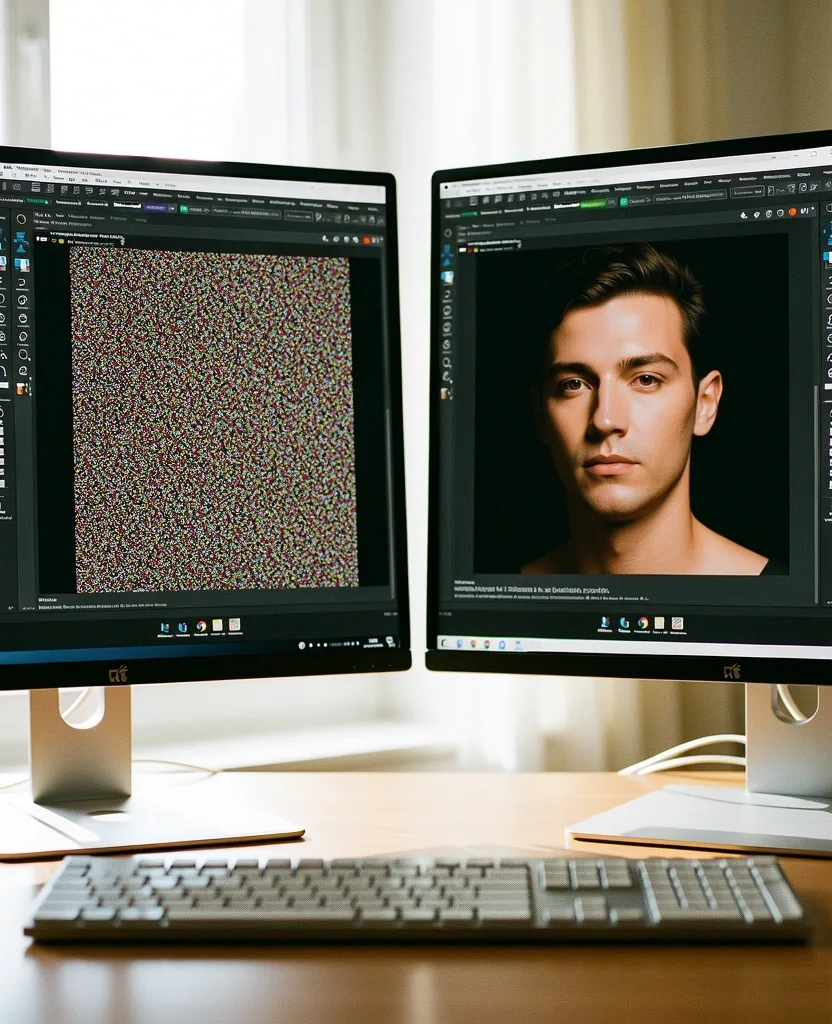
Task: Click the orange circle icon on left monitor
Action: click(x=366, y=241)
